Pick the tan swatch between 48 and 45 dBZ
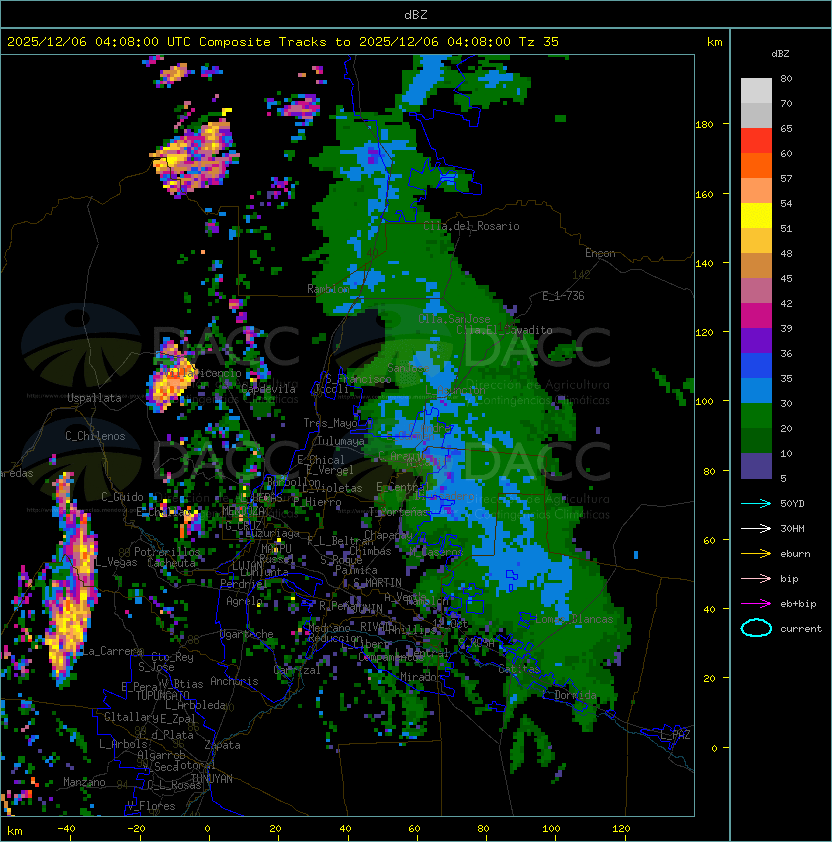 pos(756,266)
